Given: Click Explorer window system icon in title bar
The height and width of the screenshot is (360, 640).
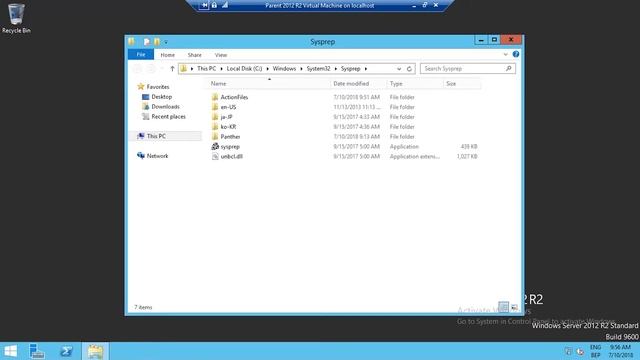Looking at the screenshot, I should pyautogui.click(x=131, y=41).
